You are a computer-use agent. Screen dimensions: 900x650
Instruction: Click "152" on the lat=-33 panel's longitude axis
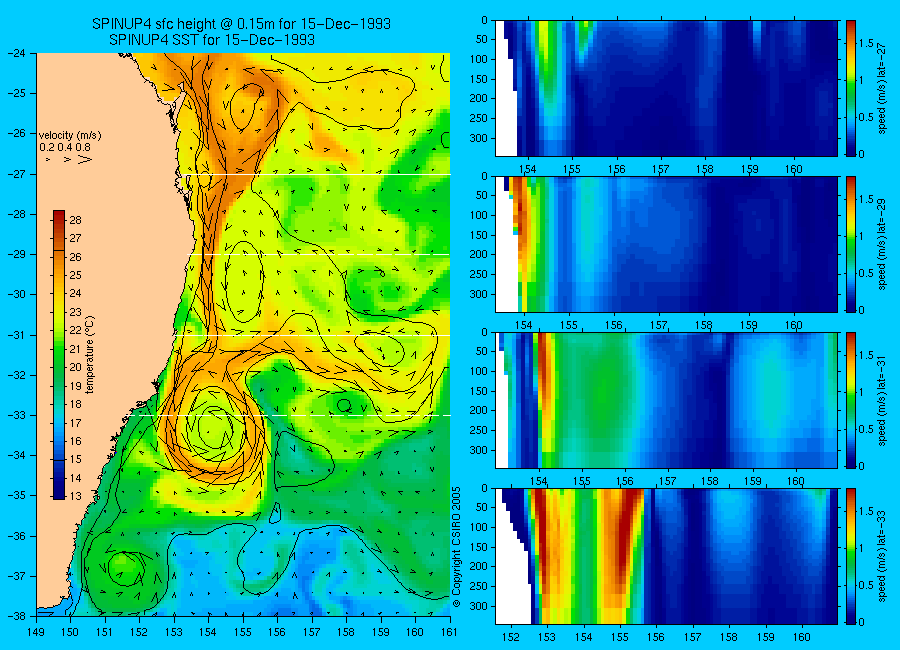tap(510, 637)
